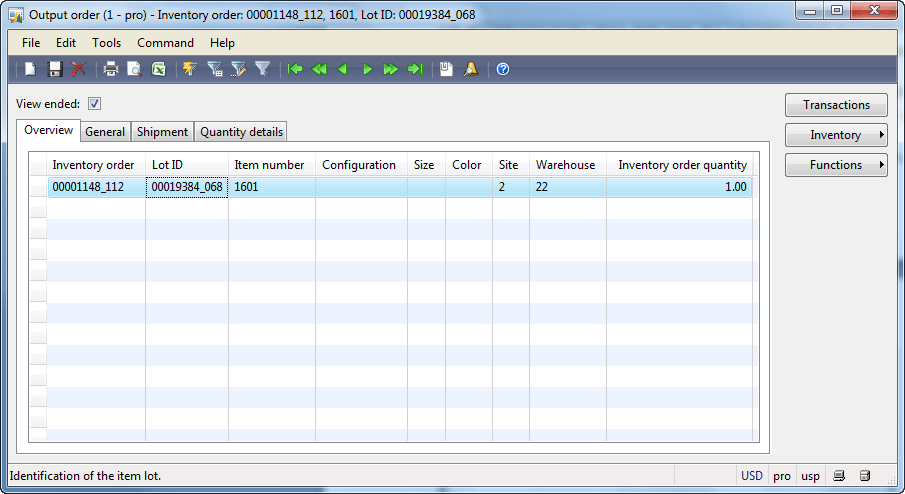Click the Transactions button

click(836, 105)
